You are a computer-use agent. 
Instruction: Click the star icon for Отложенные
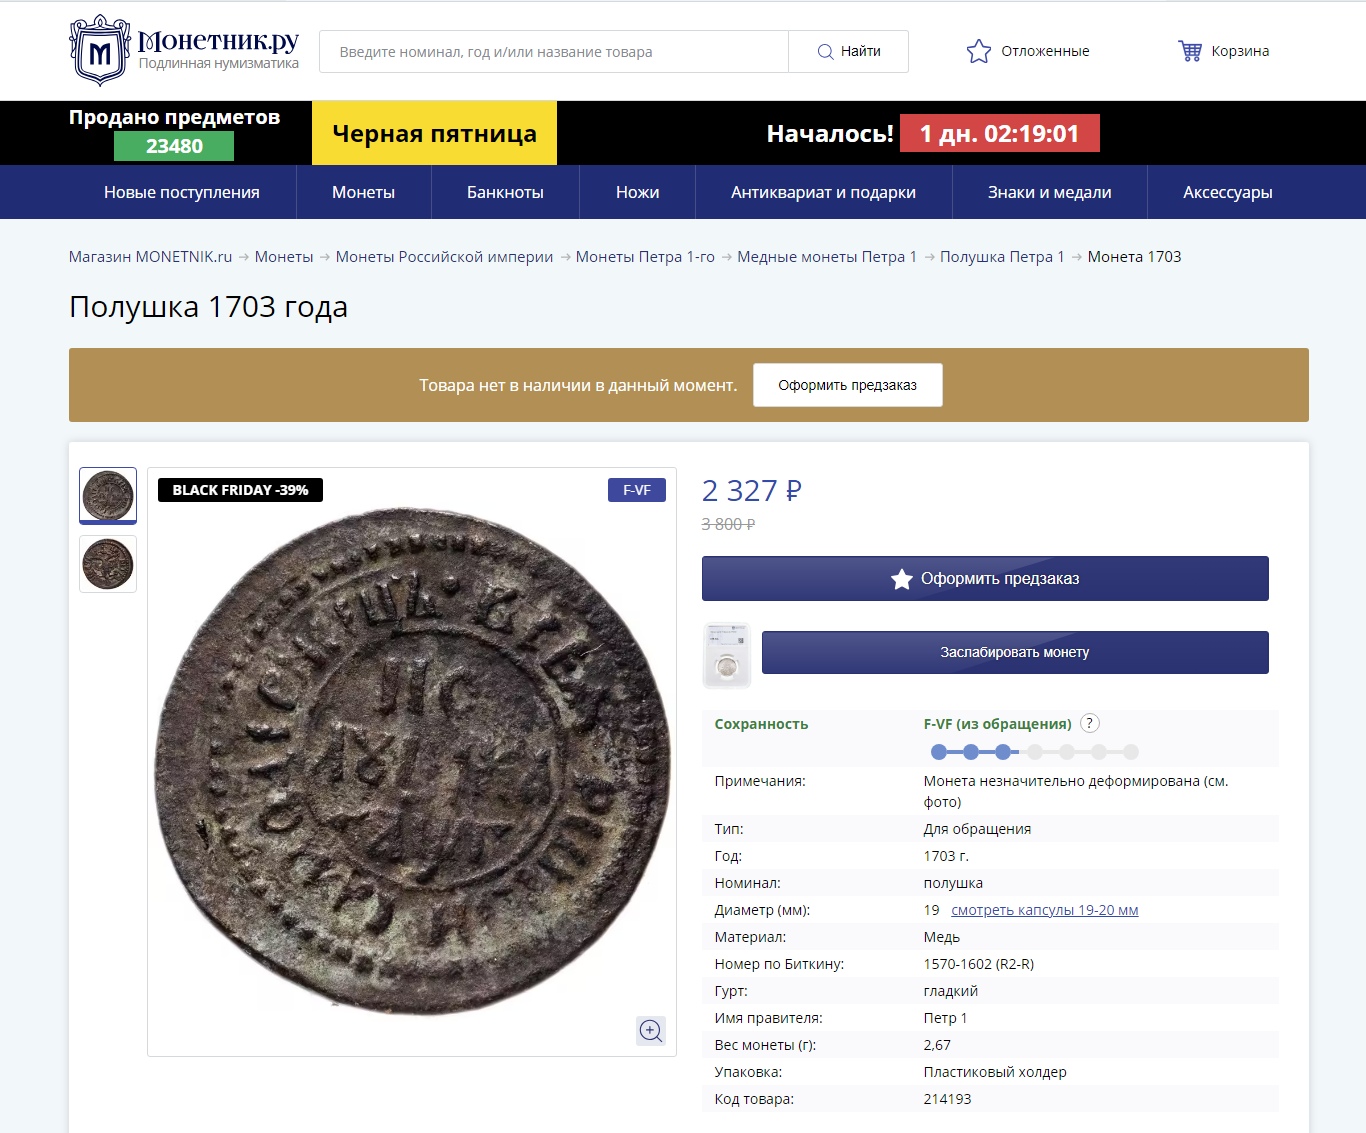tap(978, 51)
